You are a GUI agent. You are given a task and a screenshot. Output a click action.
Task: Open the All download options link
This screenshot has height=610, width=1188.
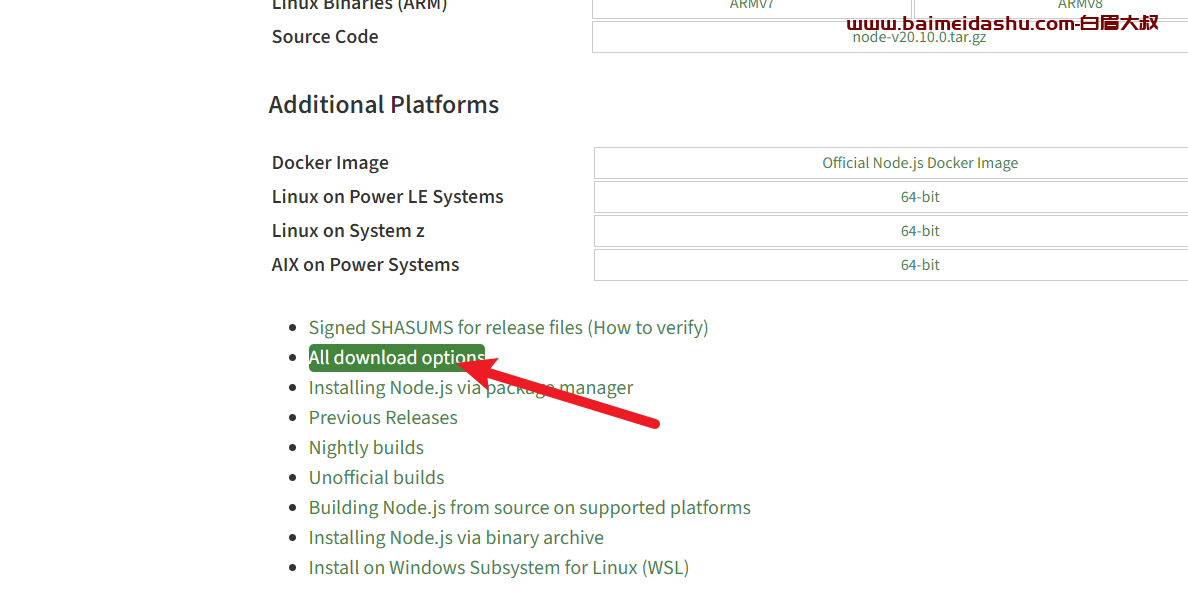(x=396, y=358)
